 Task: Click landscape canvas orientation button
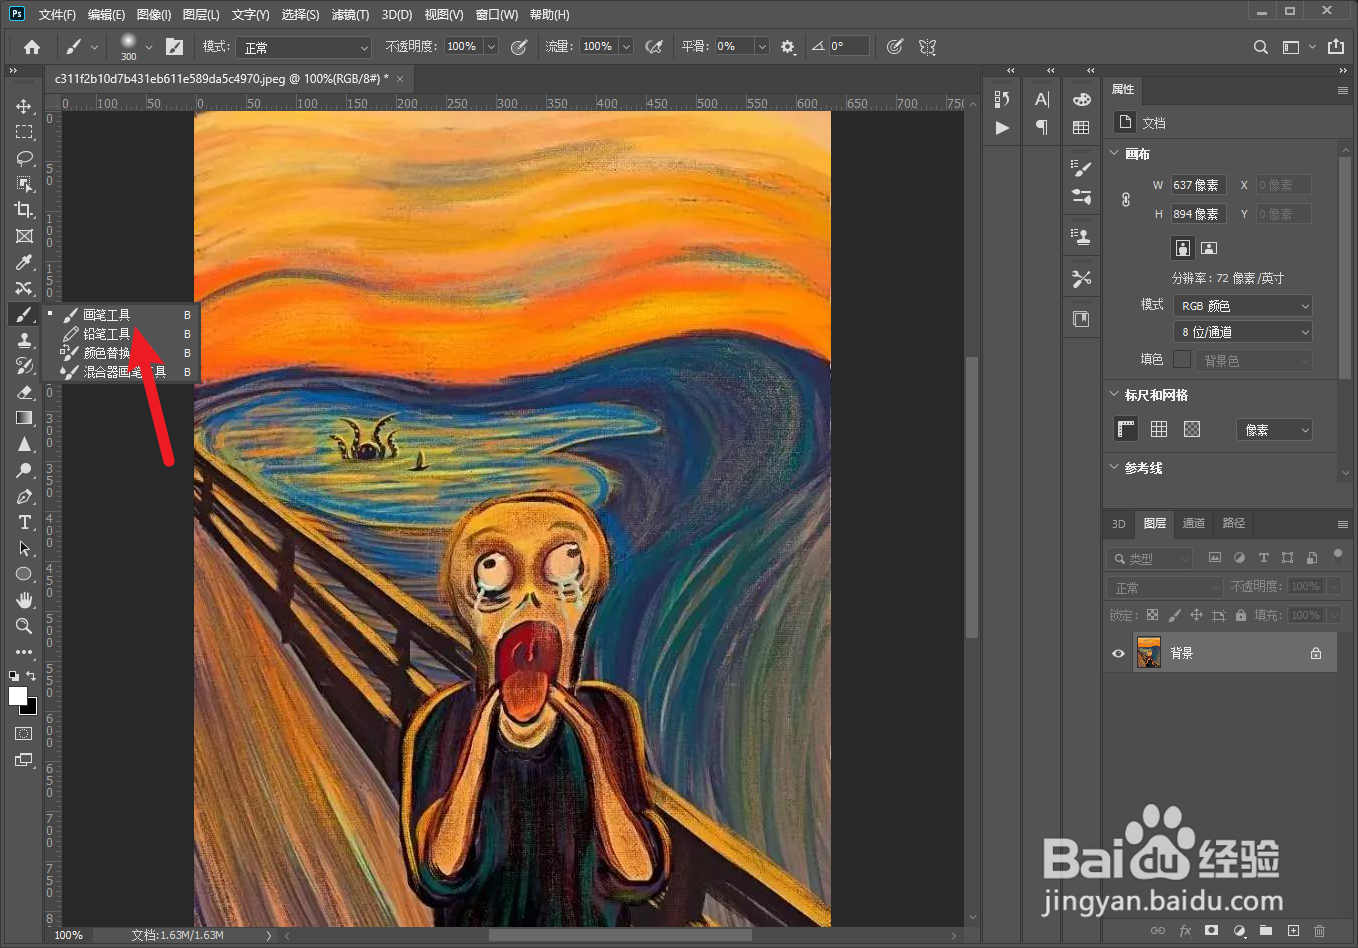1209,248
